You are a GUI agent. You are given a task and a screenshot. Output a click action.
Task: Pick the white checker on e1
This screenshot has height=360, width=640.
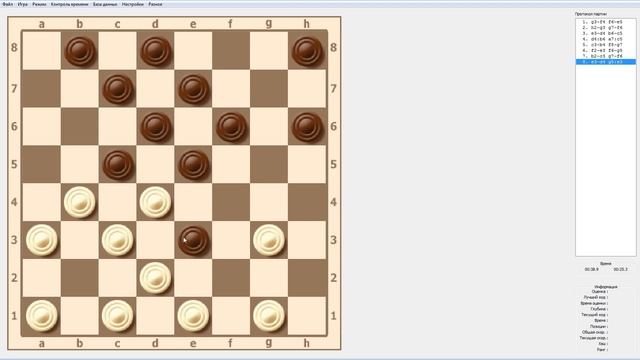(193, 316)
